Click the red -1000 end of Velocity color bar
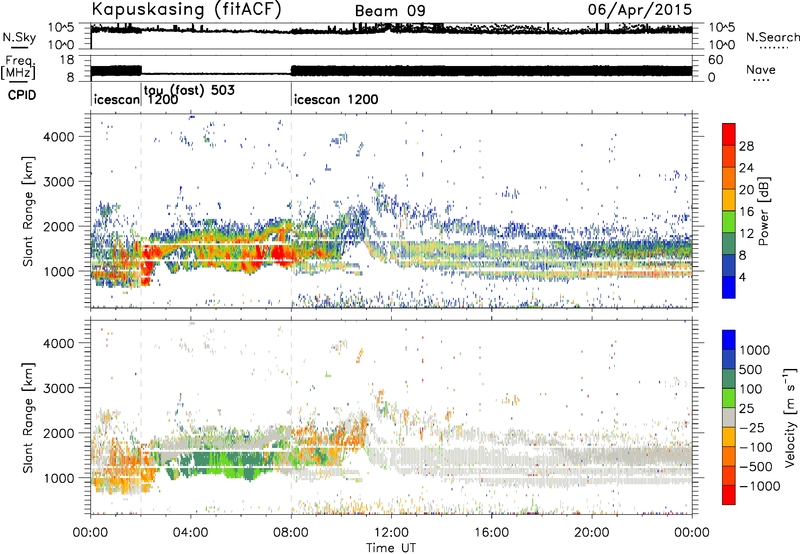This screenshot has width=800, height=554. point(729,495)
